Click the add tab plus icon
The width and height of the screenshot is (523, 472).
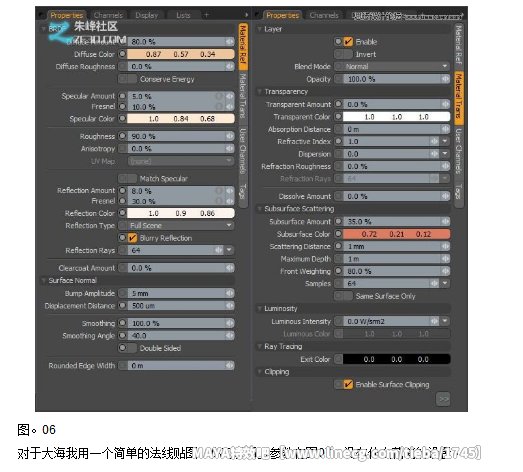[206, 15]
